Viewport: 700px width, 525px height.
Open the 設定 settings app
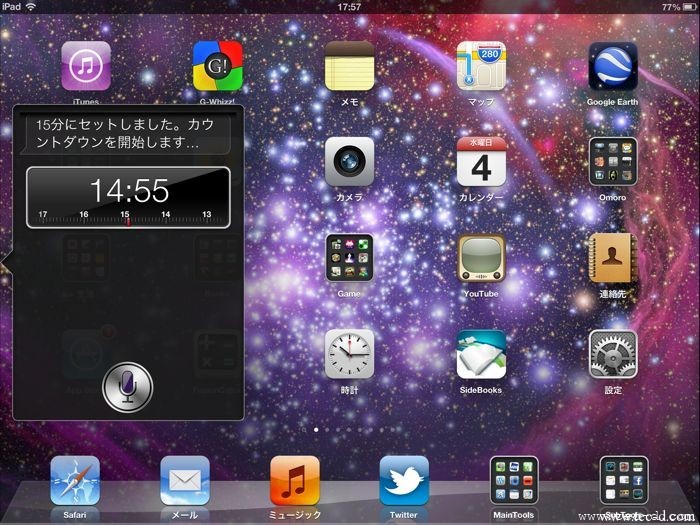click(x=612, y=354)
